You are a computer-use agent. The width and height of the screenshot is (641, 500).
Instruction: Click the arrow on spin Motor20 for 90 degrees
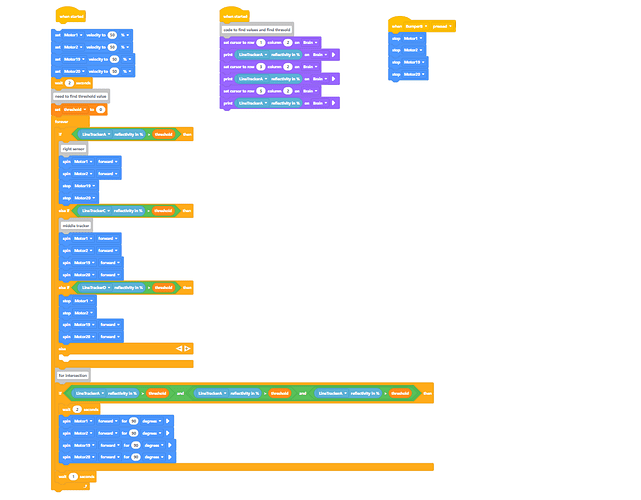(170, 457)
